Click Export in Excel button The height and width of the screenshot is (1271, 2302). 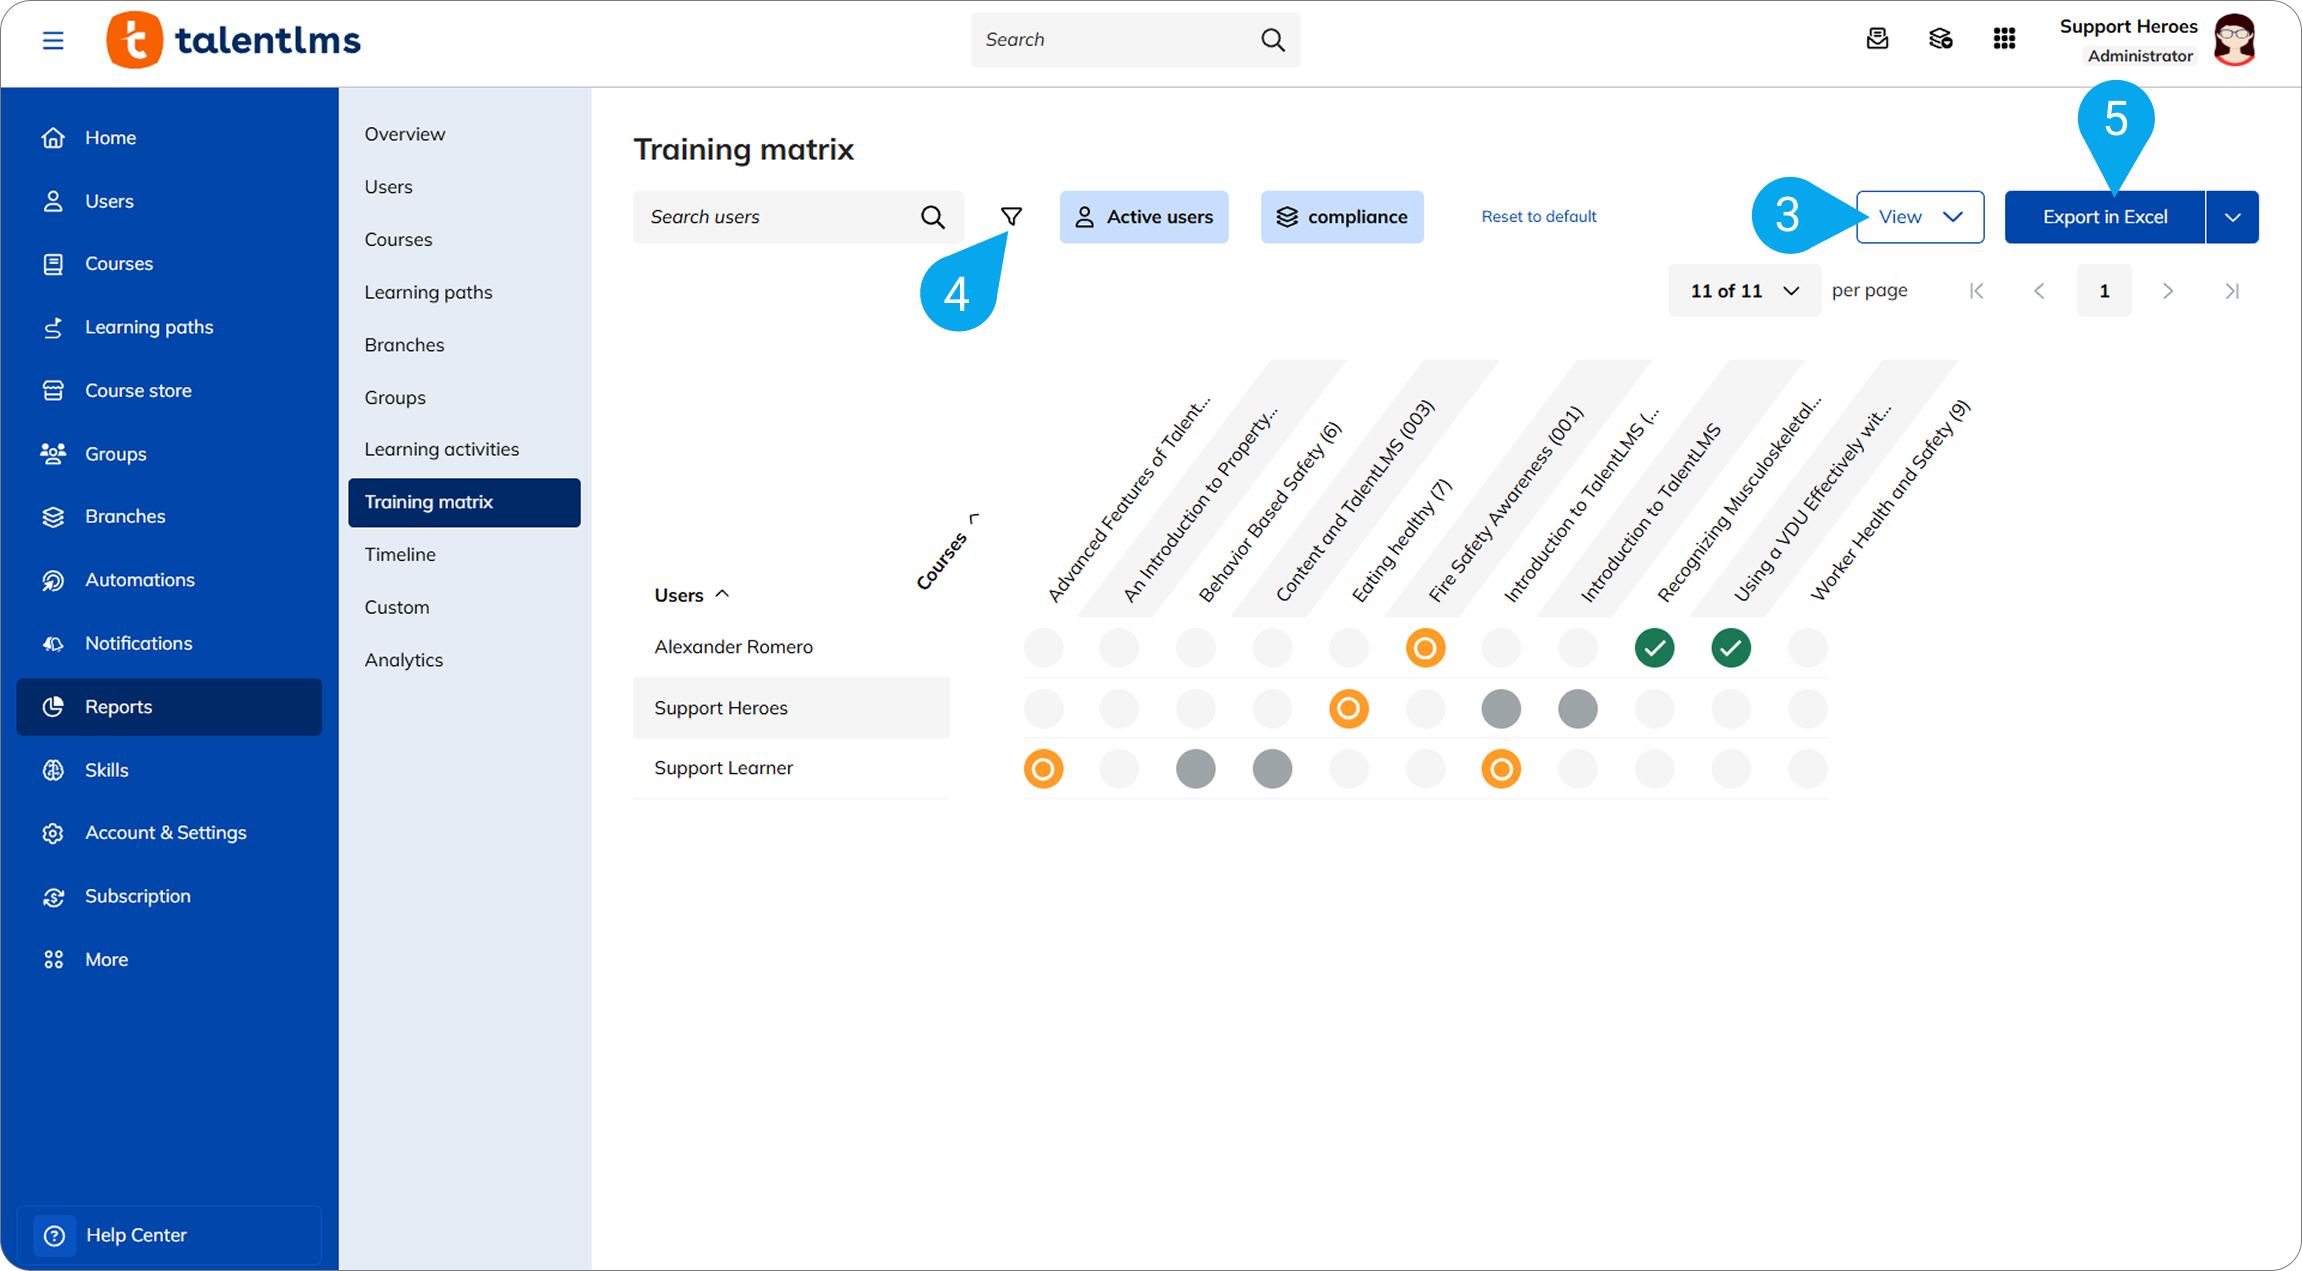point(2104,217)
